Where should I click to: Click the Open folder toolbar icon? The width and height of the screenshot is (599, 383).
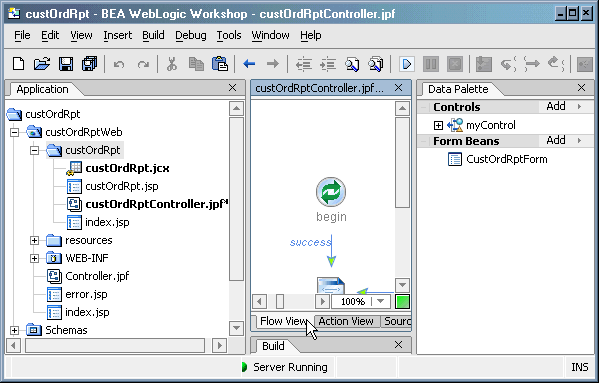tap(42, 64)
